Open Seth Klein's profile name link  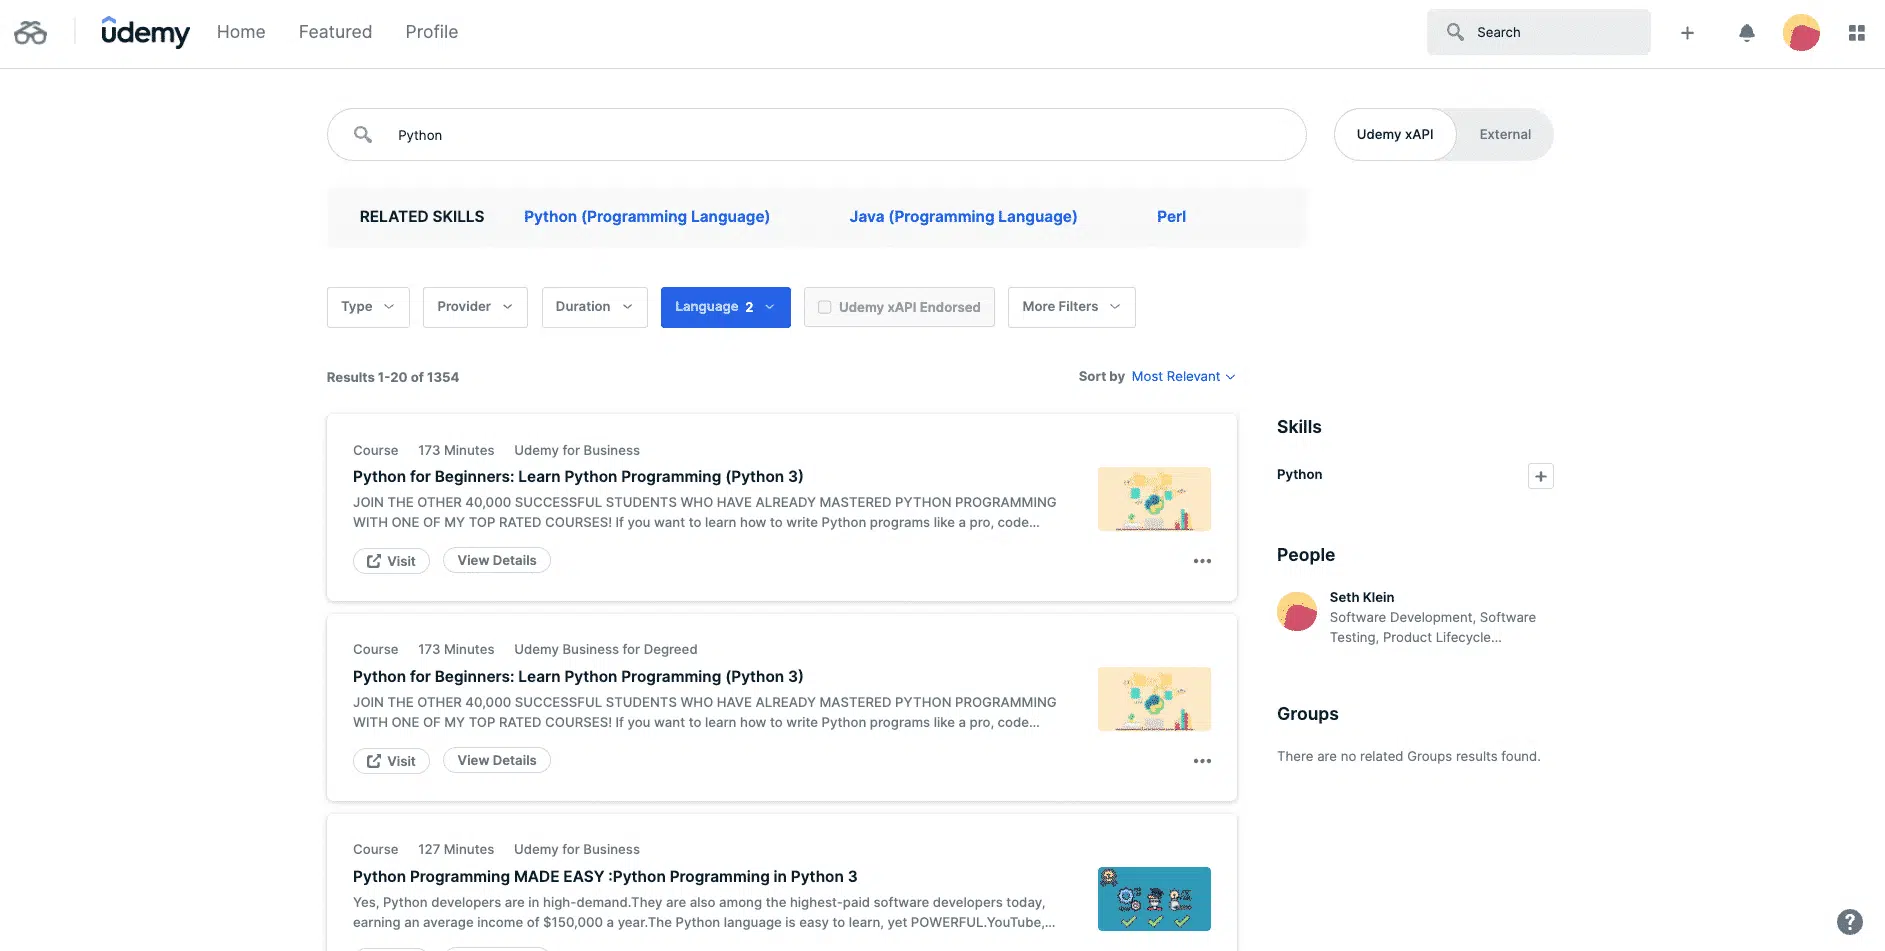point(1362,597)
